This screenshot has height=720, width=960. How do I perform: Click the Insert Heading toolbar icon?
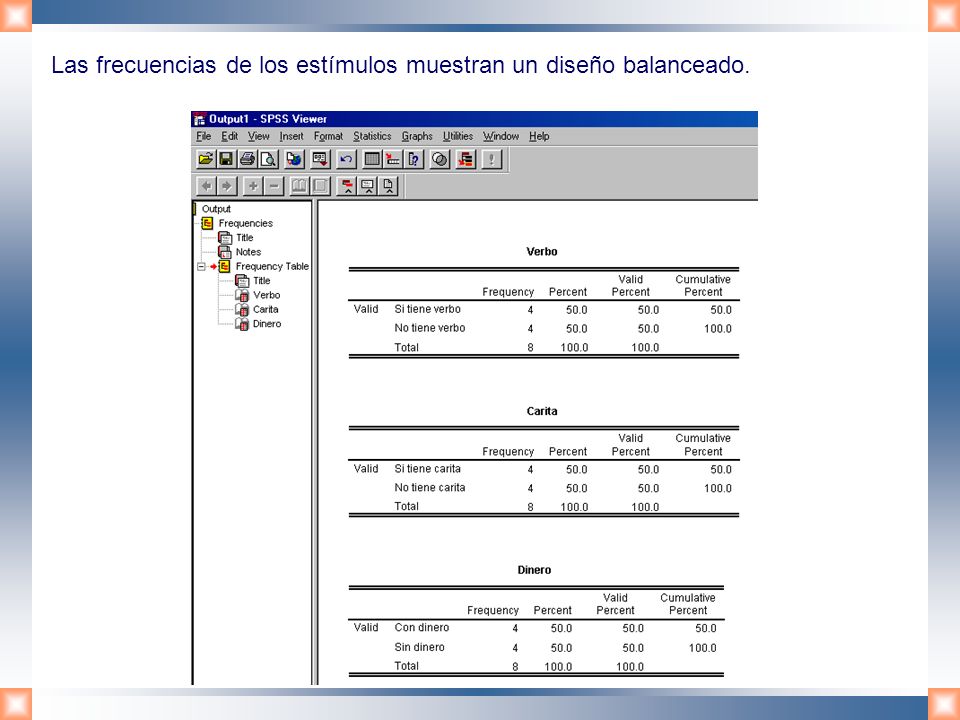coord(347,186)
